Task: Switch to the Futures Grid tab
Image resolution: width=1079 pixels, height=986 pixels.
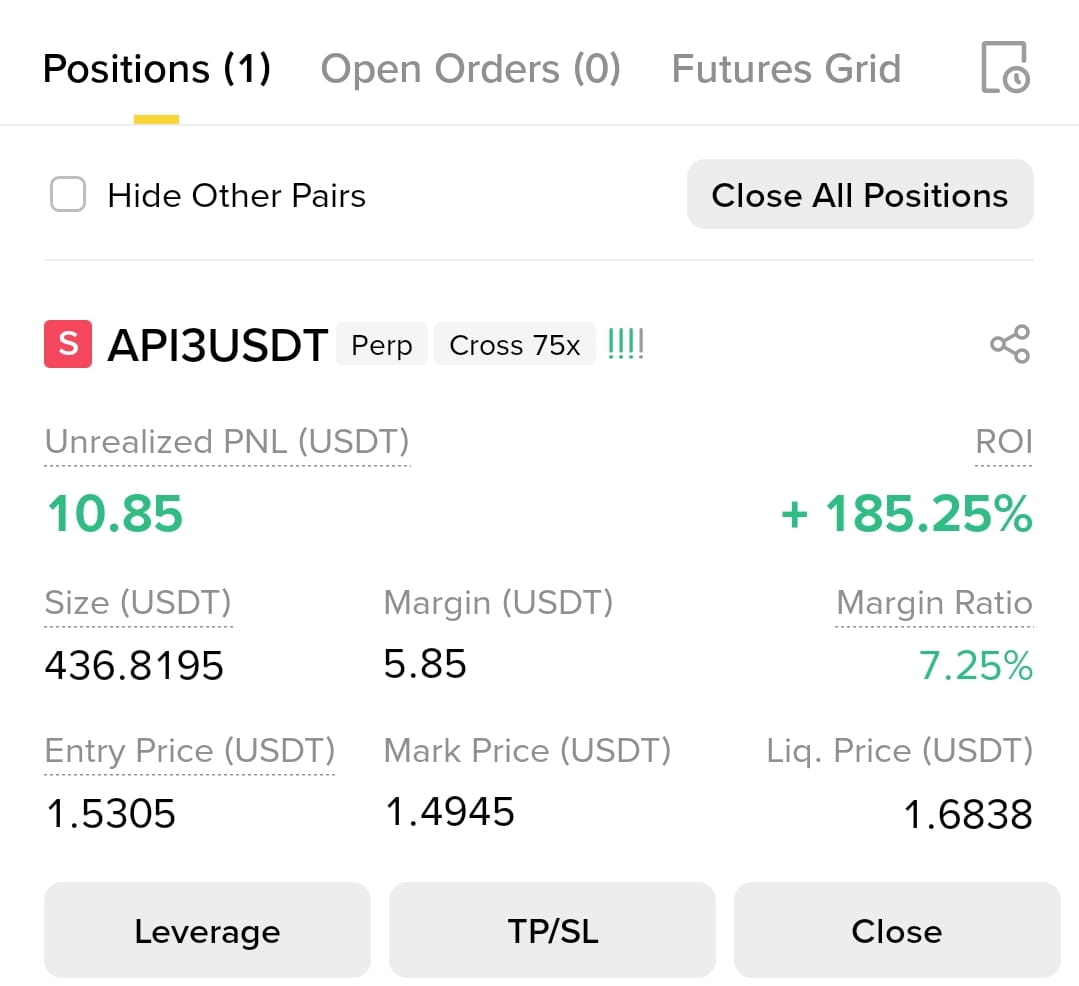Action: 787,69
